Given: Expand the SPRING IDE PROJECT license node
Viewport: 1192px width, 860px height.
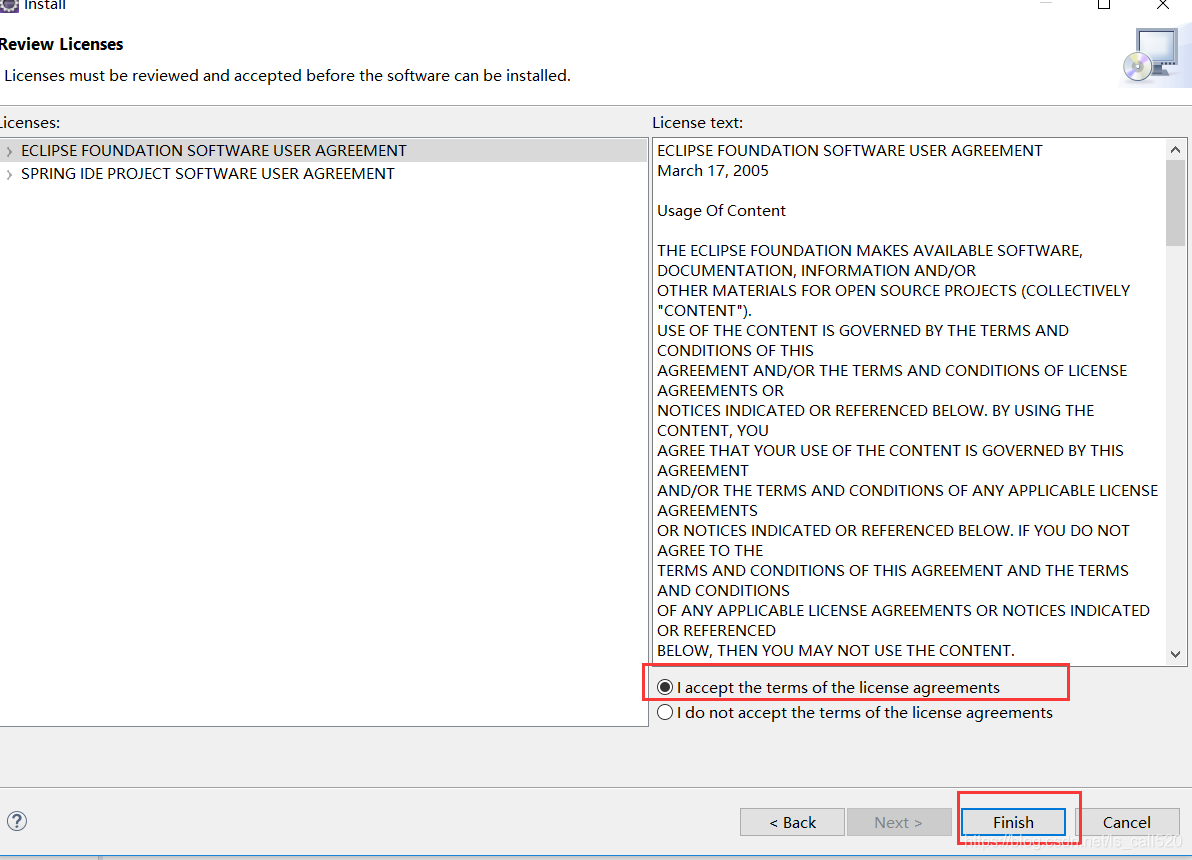Looking at the screenshot, I should (8, 173).
